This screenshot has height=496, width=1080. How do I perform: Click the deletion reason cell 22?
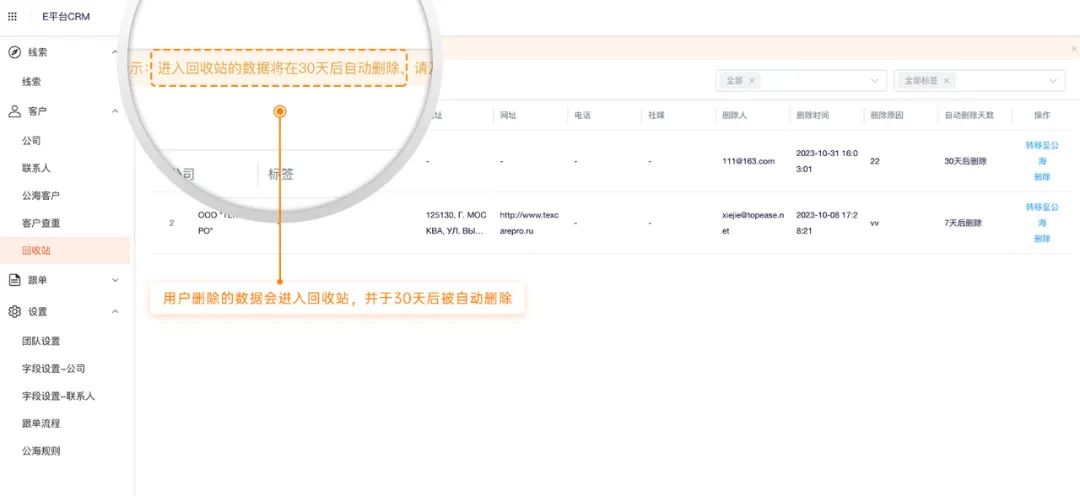coord(875,161)
